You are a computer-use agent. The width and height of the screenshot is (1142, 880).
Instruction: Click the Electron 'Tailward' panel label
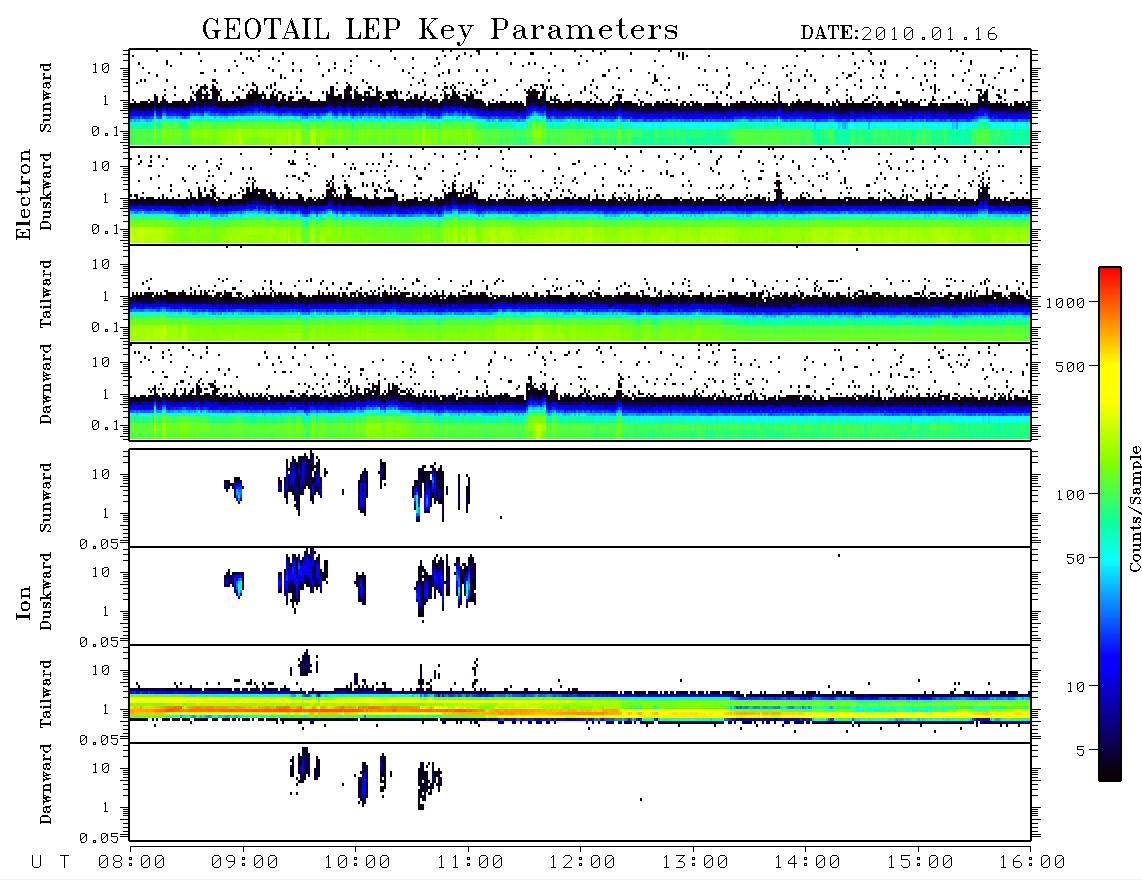pyautogui.click(x=46, y=294)
